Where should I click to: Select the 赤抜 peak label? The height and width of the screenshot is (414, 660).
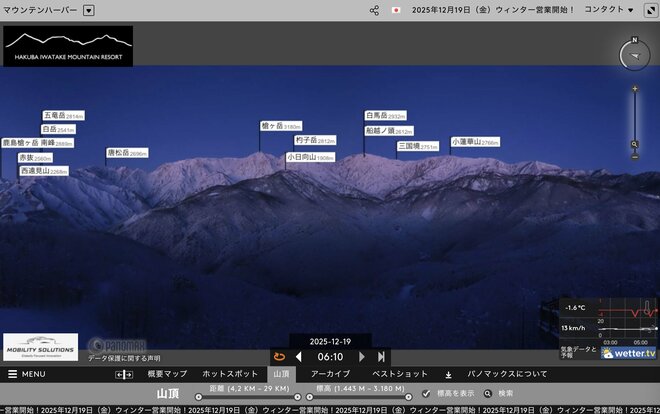pos(35,158)
